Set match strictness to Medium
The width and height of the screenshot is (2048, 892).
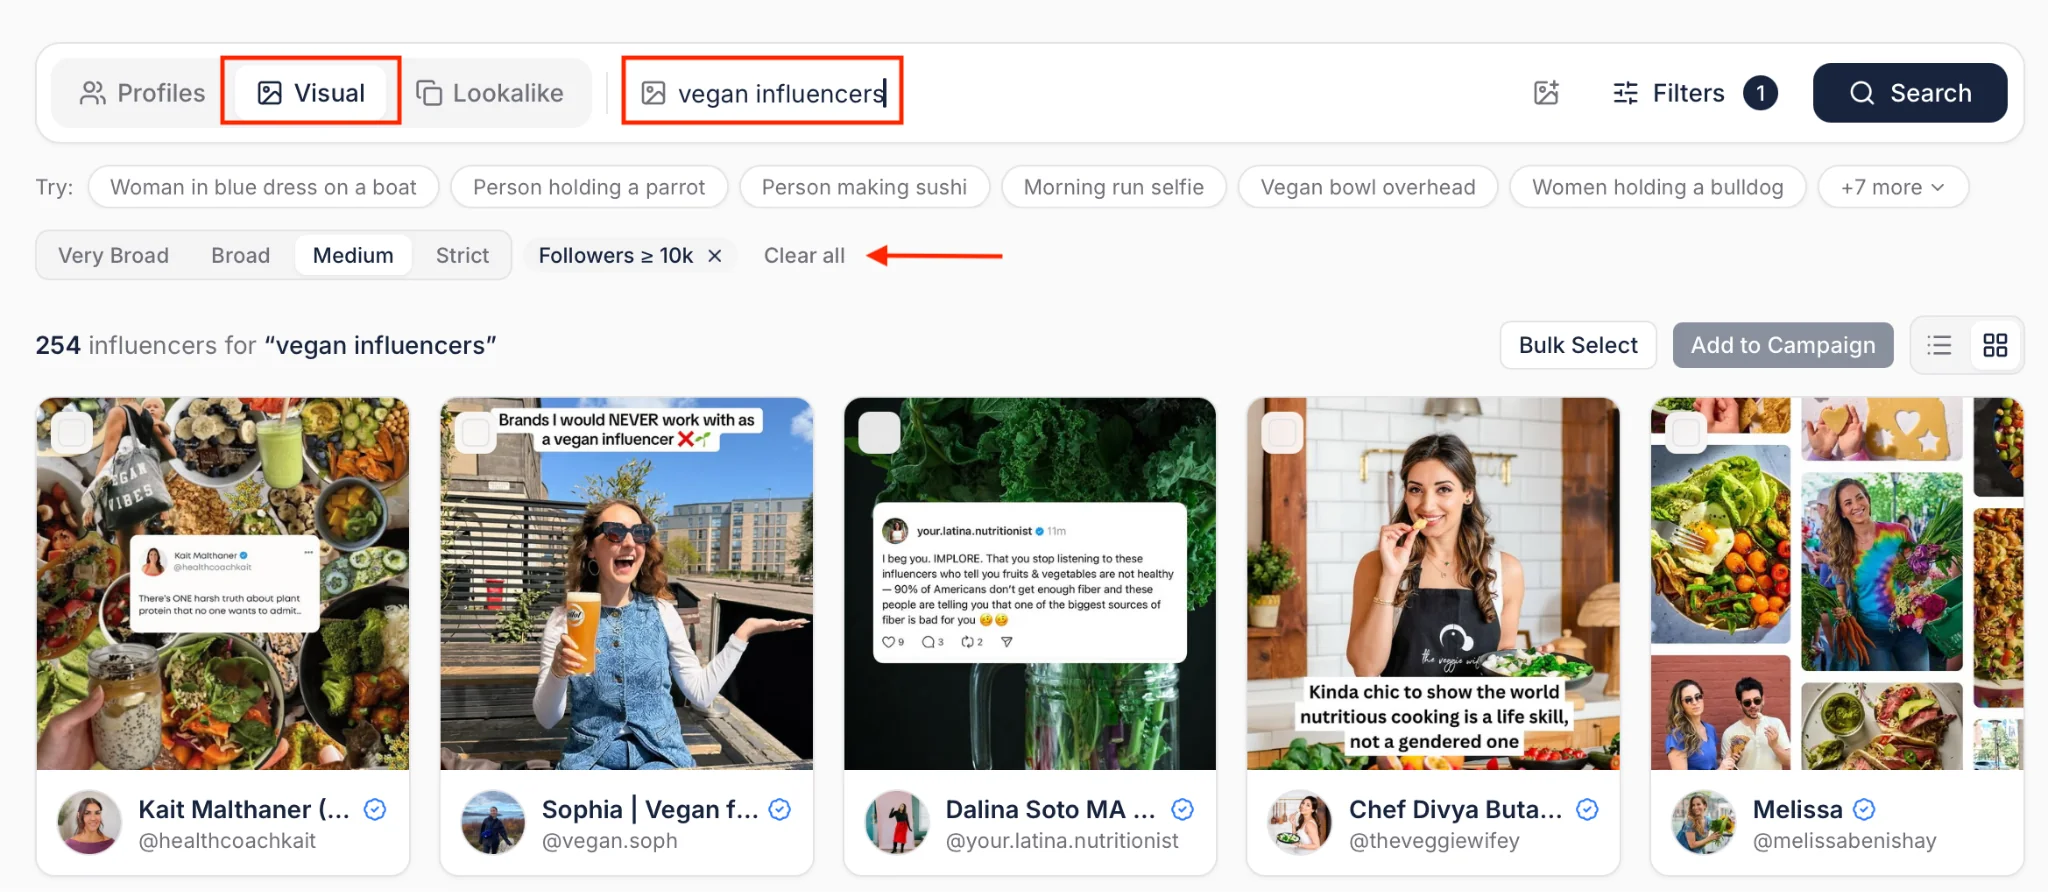[353, 255]
